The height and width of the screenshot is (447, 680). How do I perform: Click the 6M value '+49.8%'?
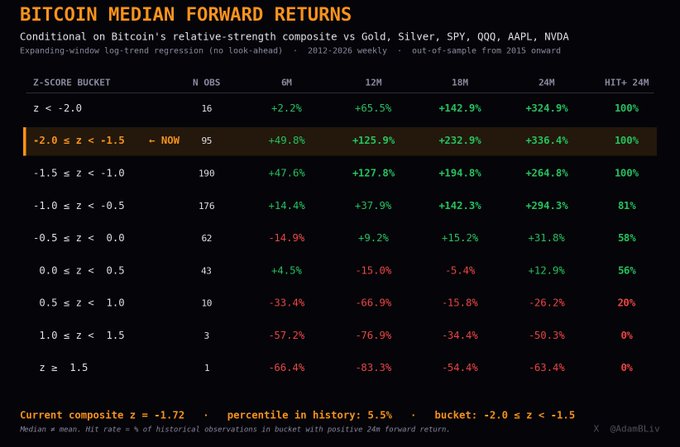click(287, 140)
